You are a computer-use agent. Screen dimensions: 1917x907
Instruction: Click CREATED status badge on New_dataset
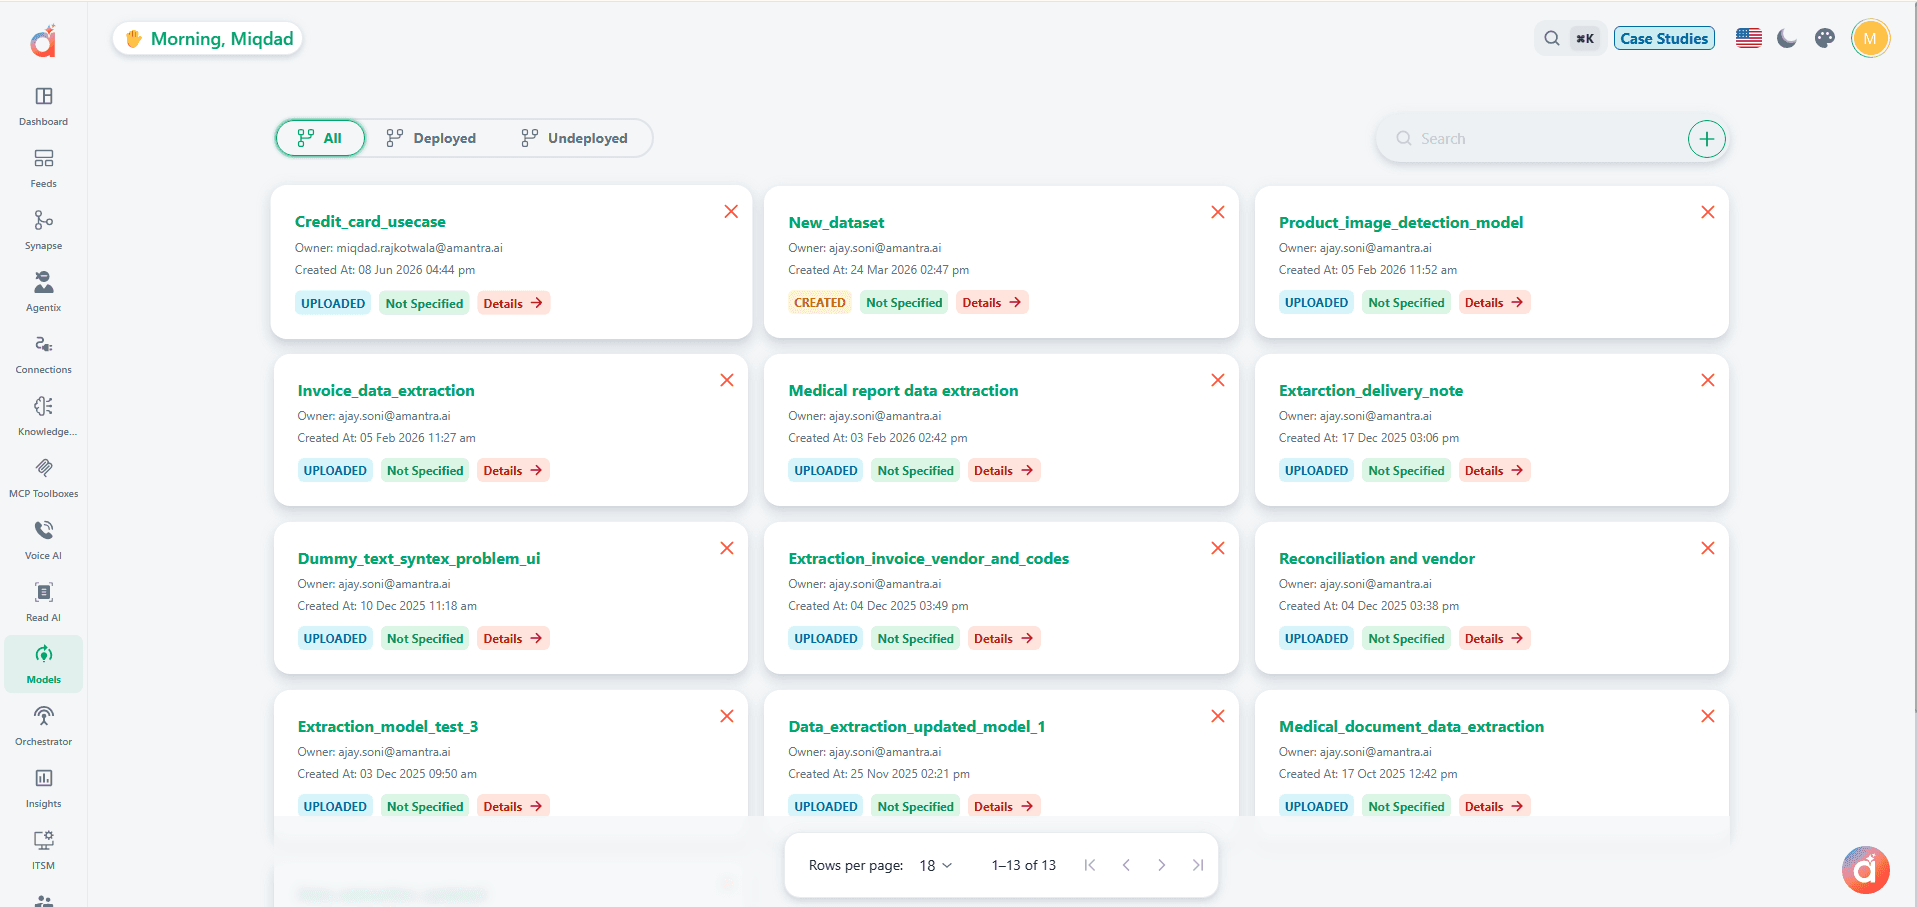pyautogui.click(x=820, y=302)
